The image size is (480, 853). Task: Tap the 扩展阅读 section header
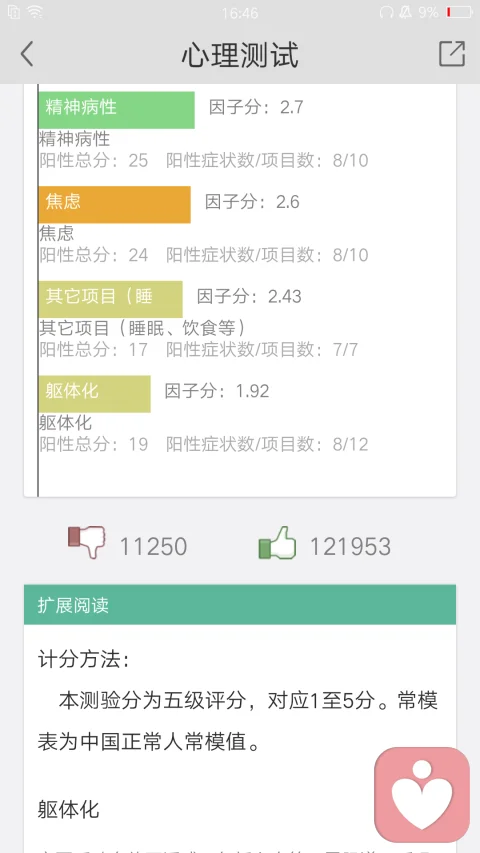tap(239, 605)
